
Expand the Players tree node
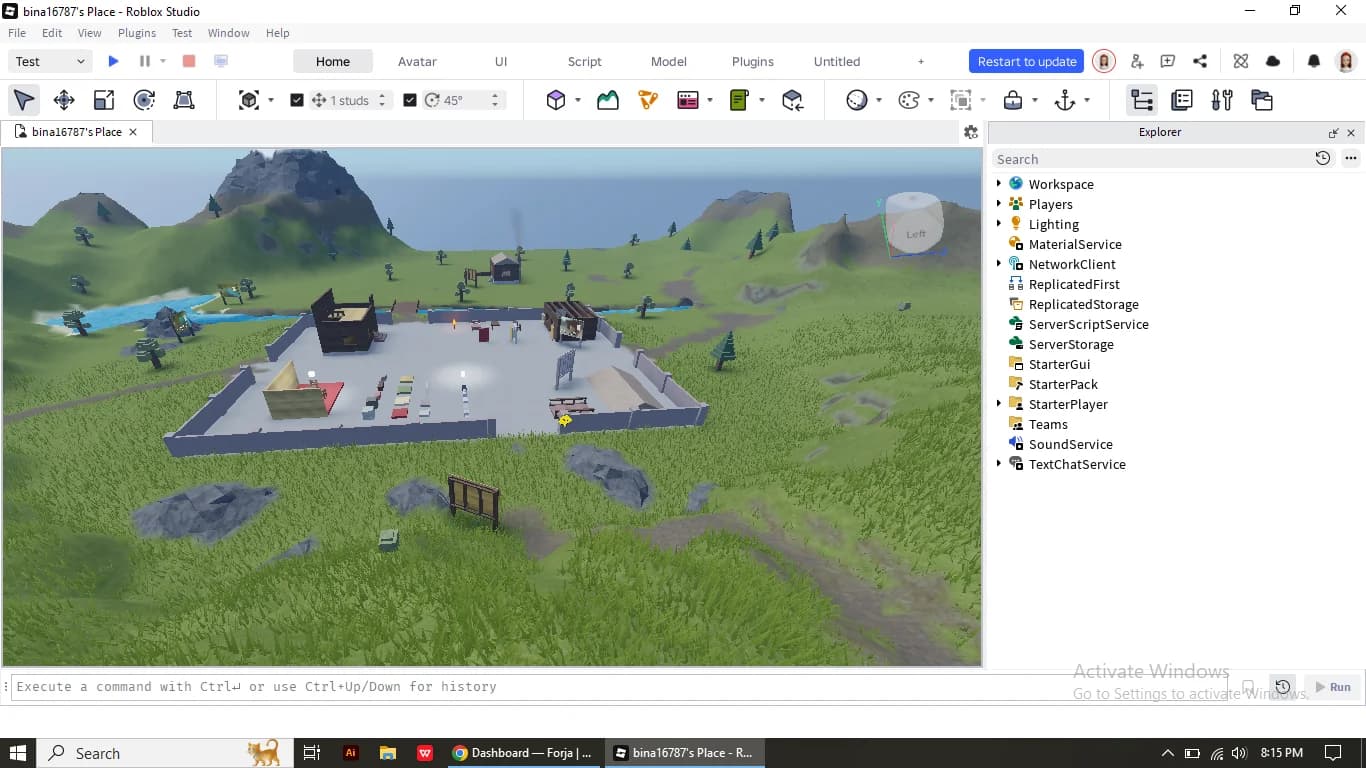[x=998, y=204]
